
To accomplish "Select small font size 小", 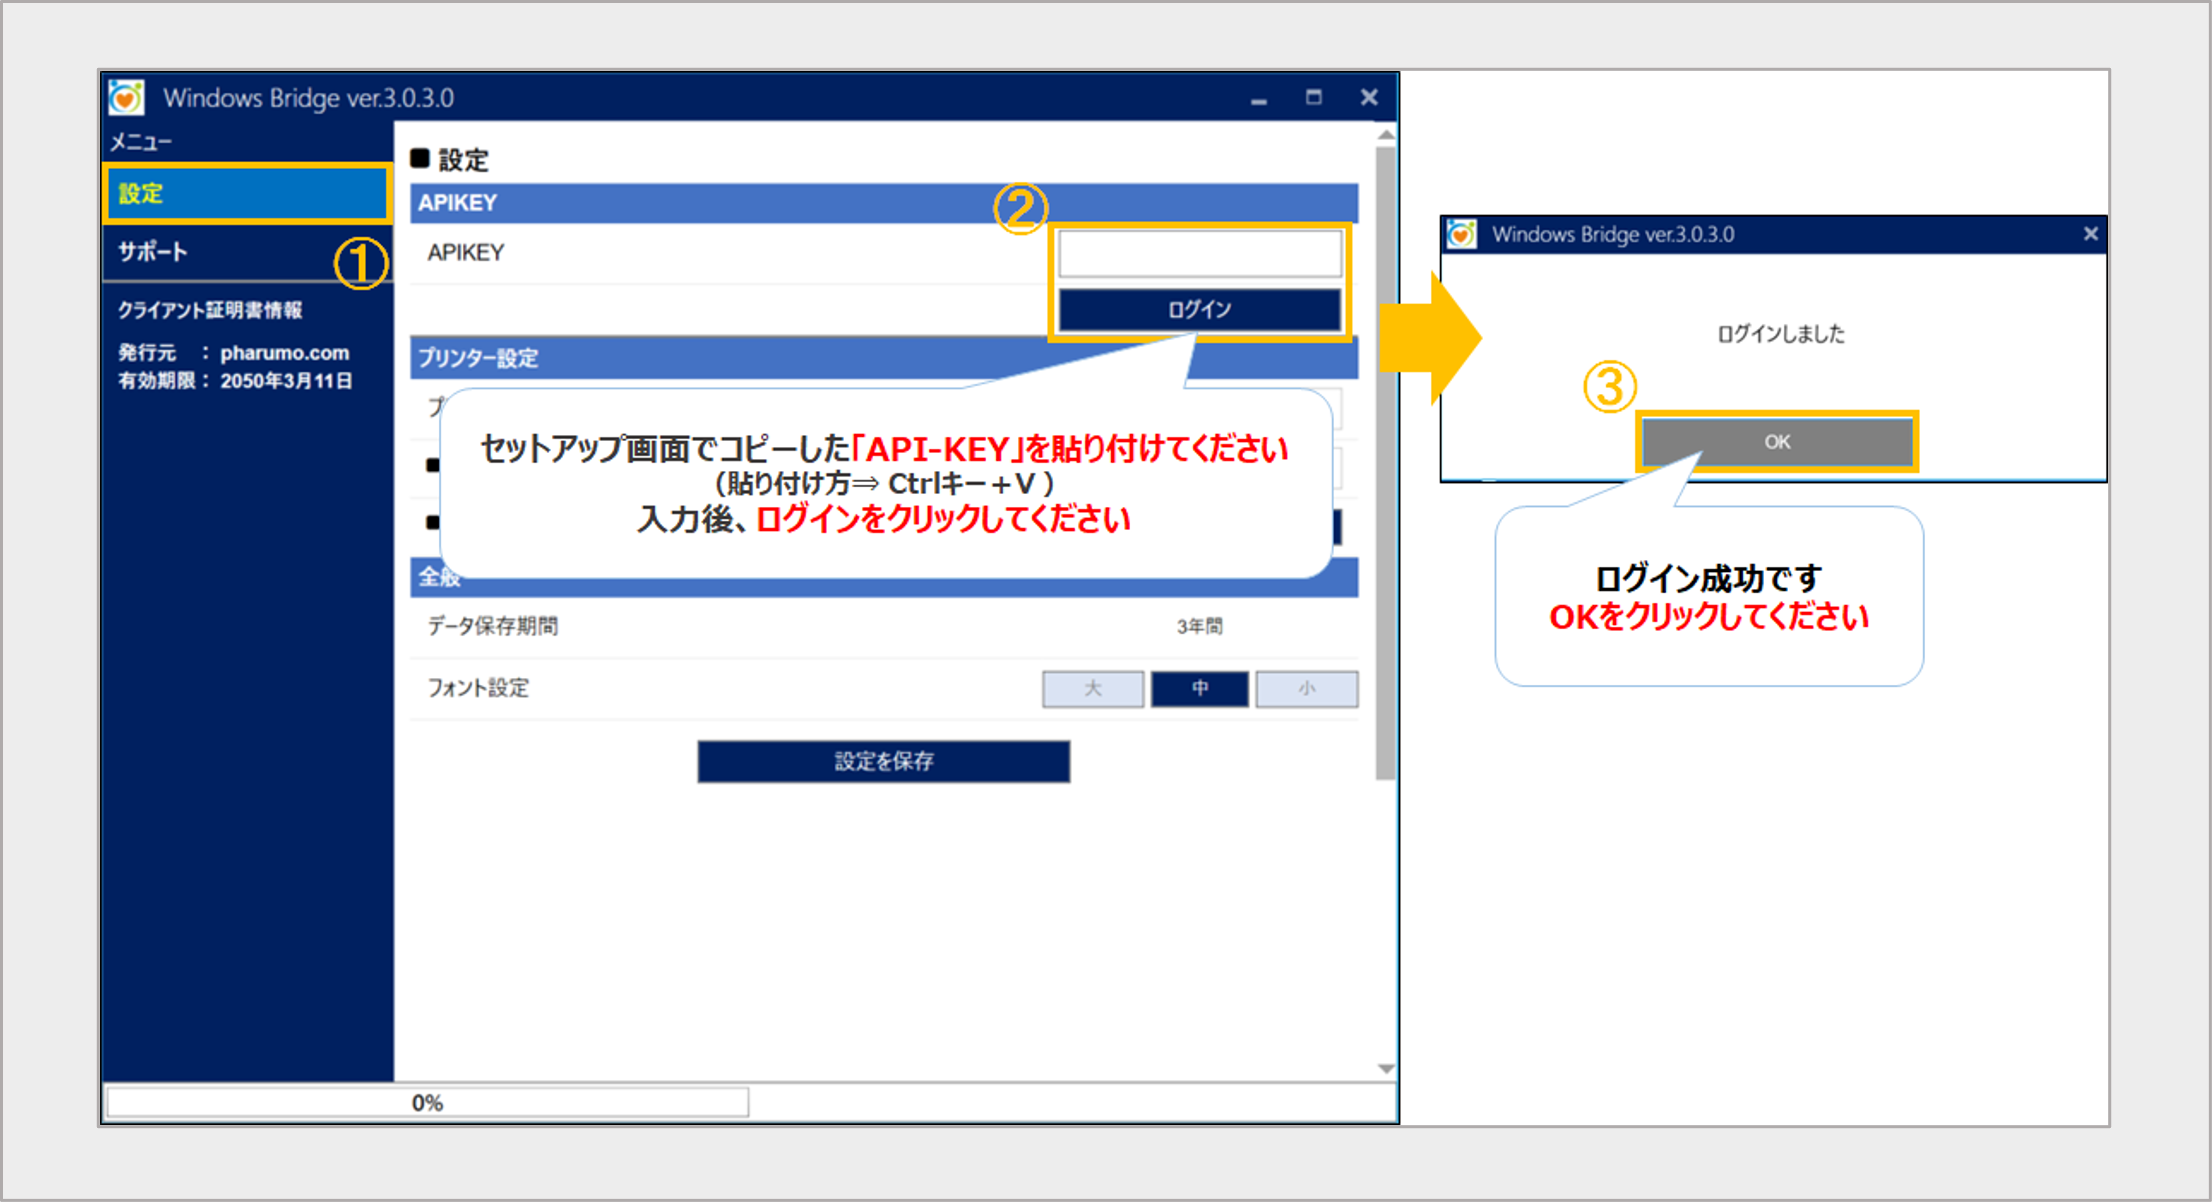I will click(1306, 689).
